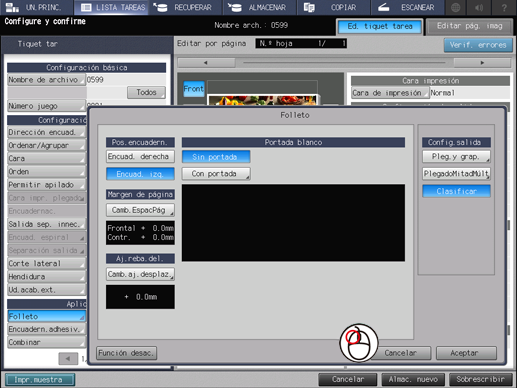Open Corte lateral setting
The width and height of the screenshot is (517, 388).
46,264
